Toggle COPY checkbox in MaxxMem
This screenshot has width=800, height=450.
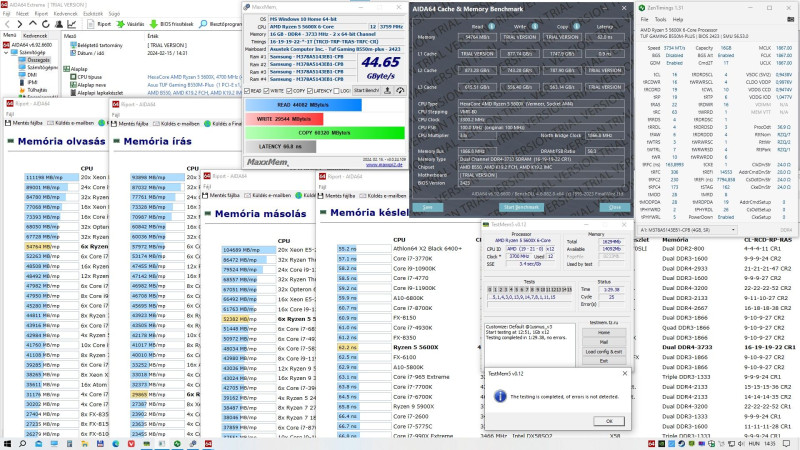click(289, 91)
